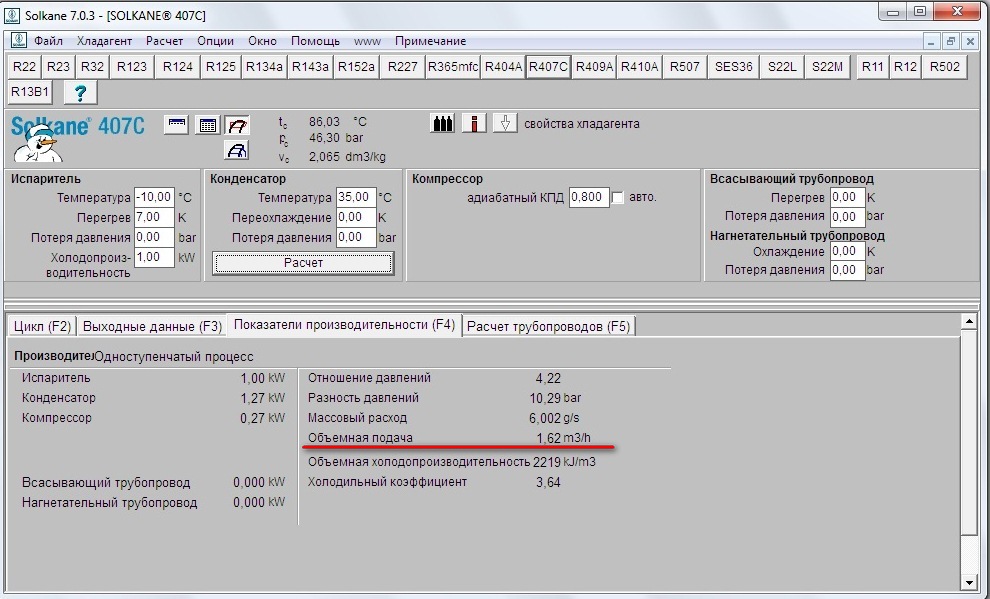Toggle the авто. efficiency checkbox
The height and width of the screenshot is (599, 990).
pos(617,198)
